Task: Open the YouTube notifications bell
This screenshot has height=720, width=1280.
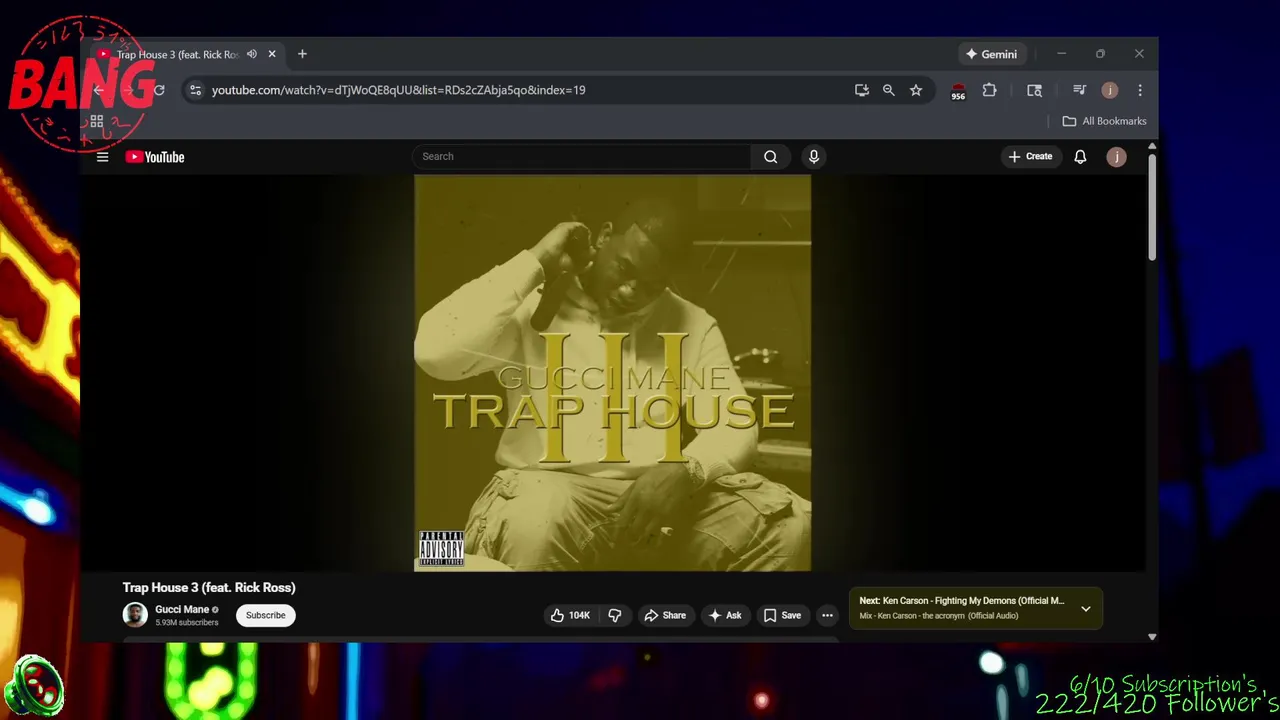Action: 1080,157
